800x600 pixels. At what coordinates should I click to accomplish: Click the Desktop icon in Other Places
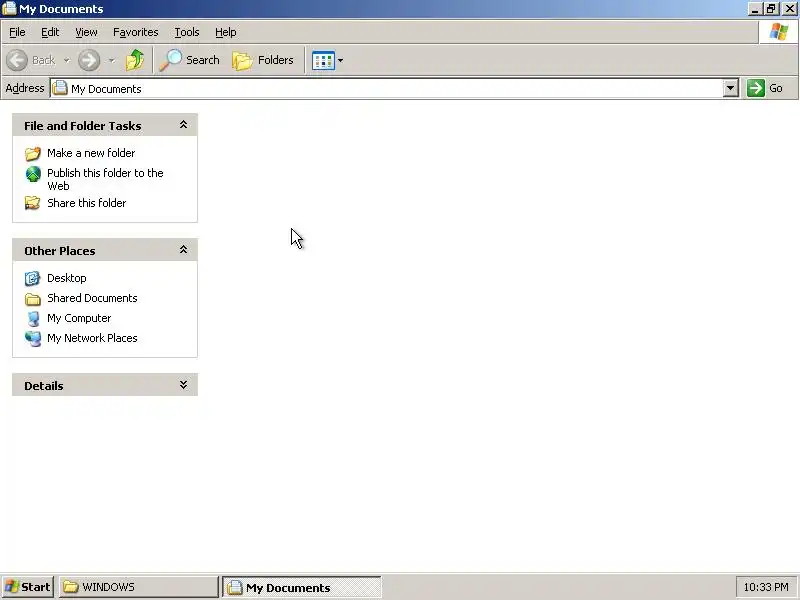pyautogui.click(x=33, y=278)
